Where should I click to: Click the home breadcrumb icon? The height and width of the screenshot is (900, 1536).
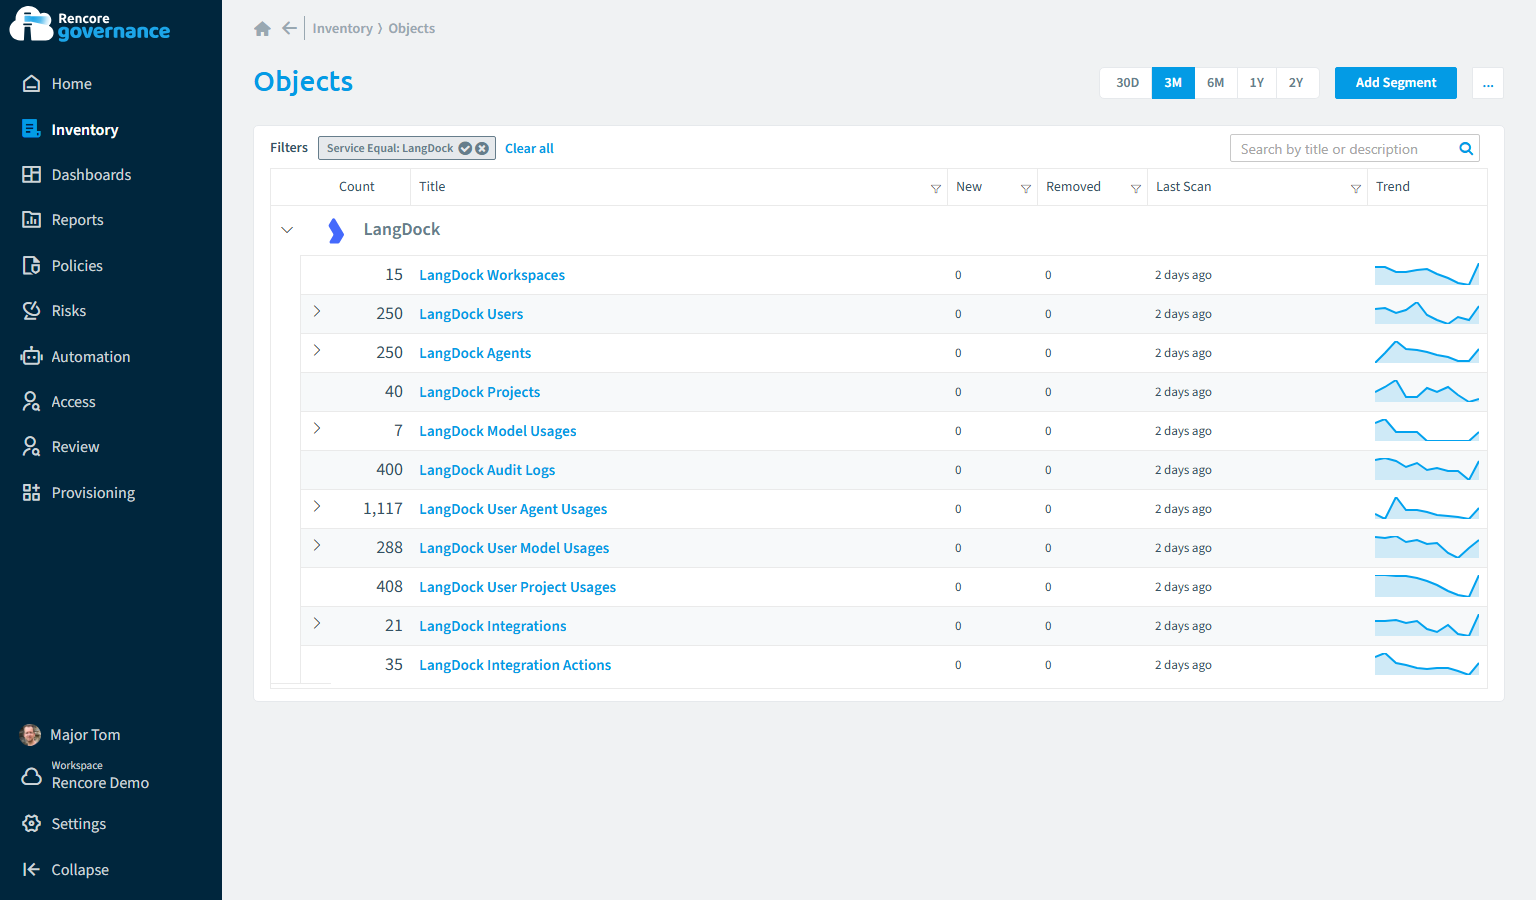click(263, 29)
